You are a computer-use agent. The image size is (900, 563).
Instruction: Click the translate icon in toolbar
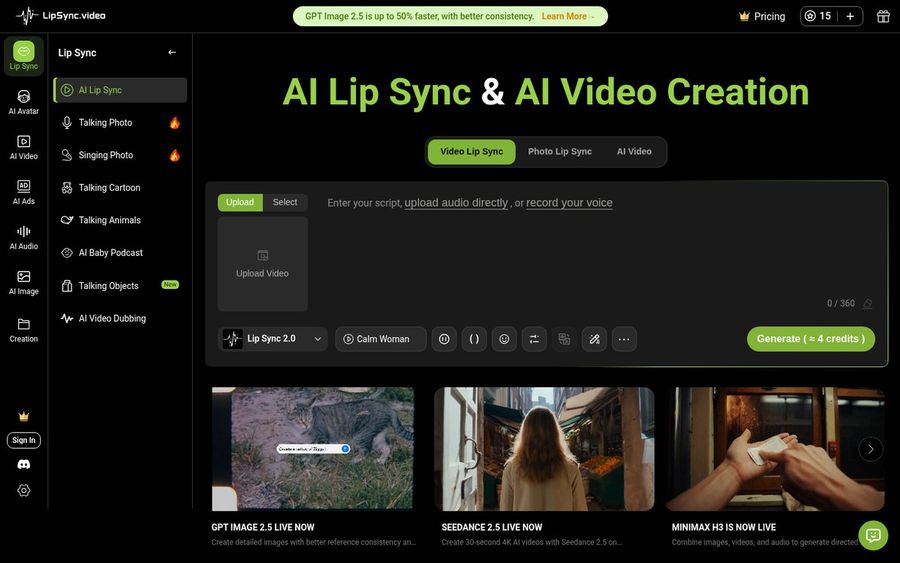564,339
